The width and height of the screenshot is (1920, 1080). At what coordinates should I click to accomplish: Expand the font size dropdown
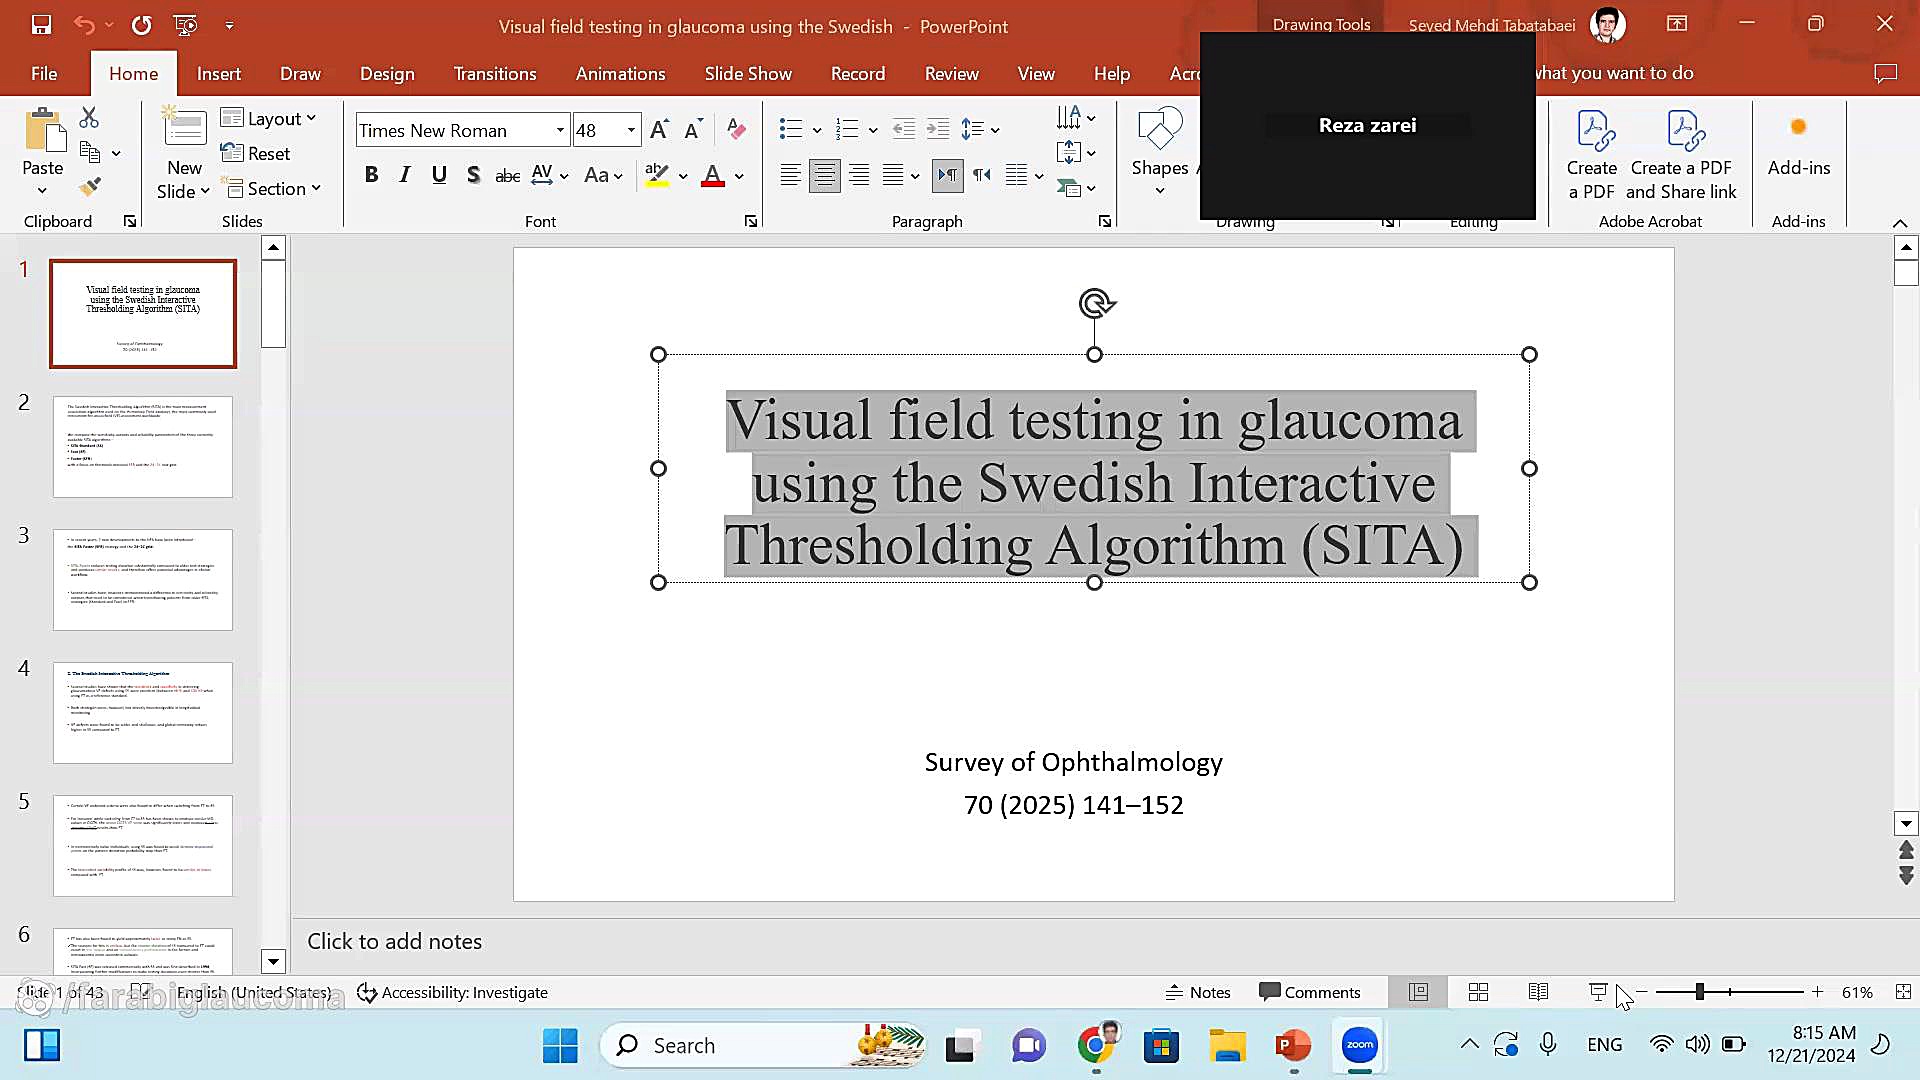[x=631, y=130]
